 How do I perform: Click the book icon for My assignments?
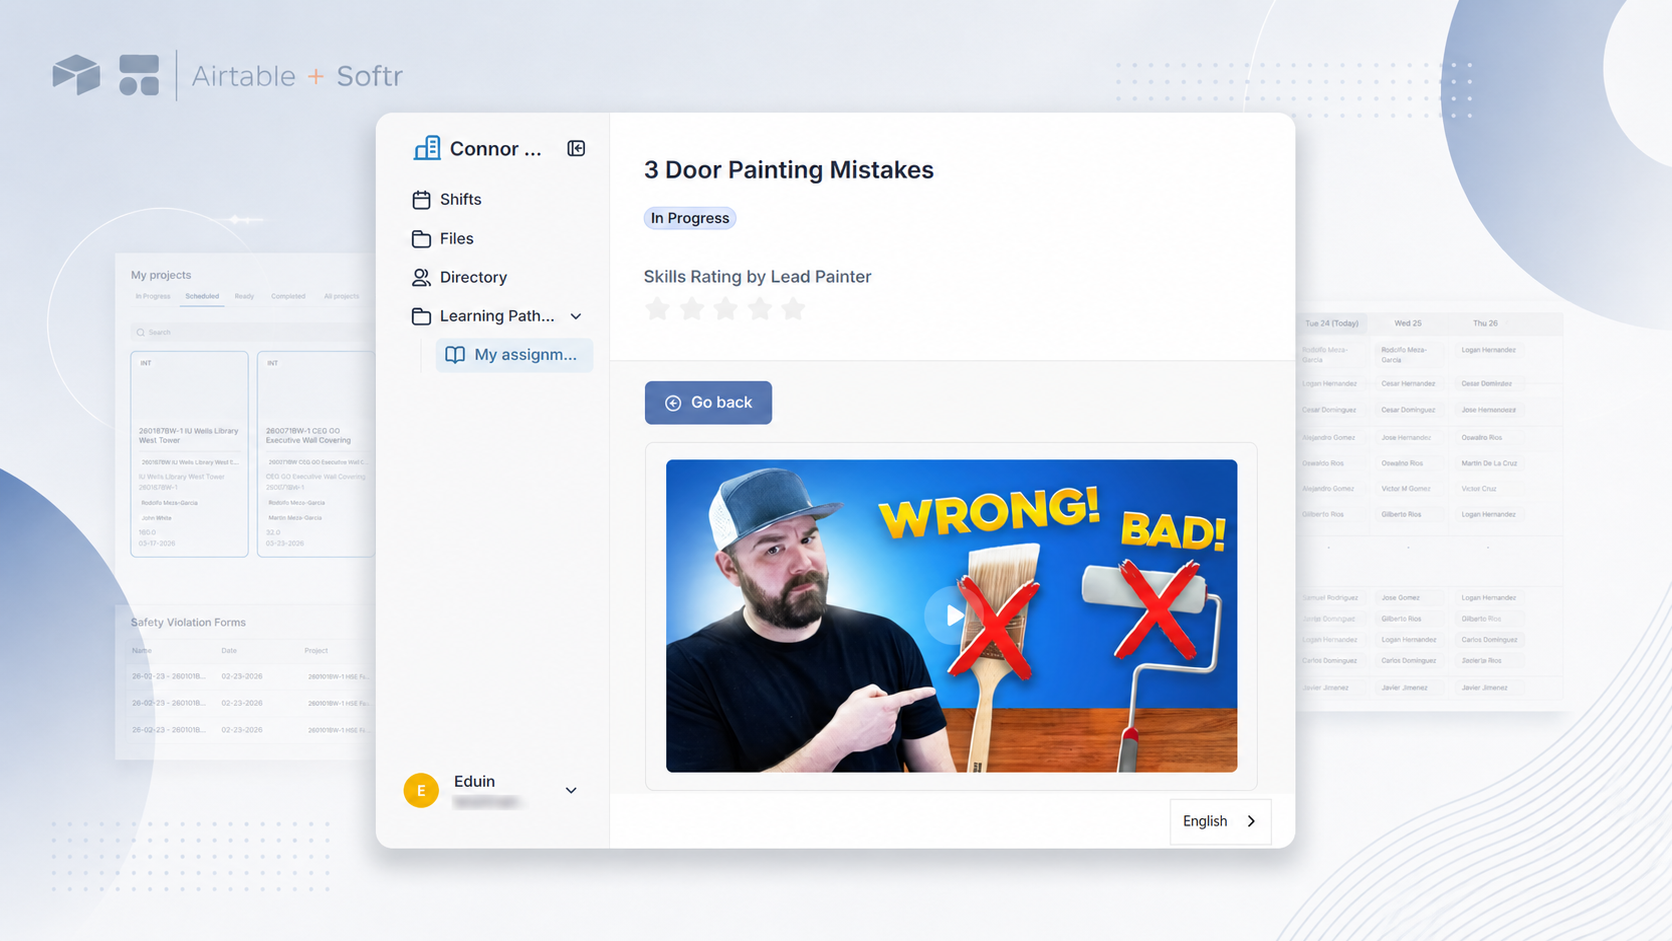455,355
